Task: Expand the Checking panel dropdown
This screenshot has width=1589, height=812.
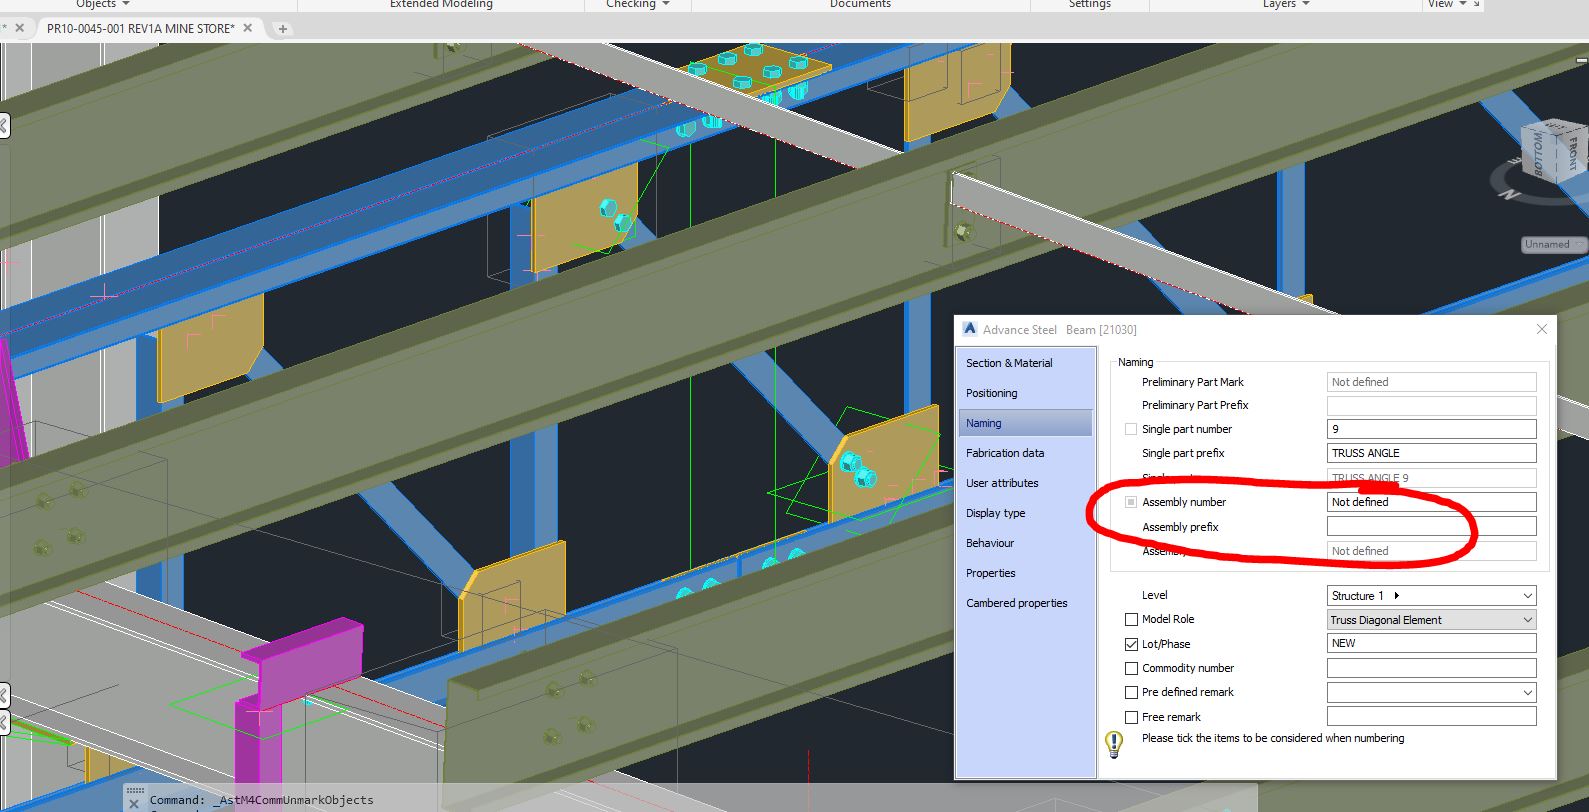Action: point(637,4)
